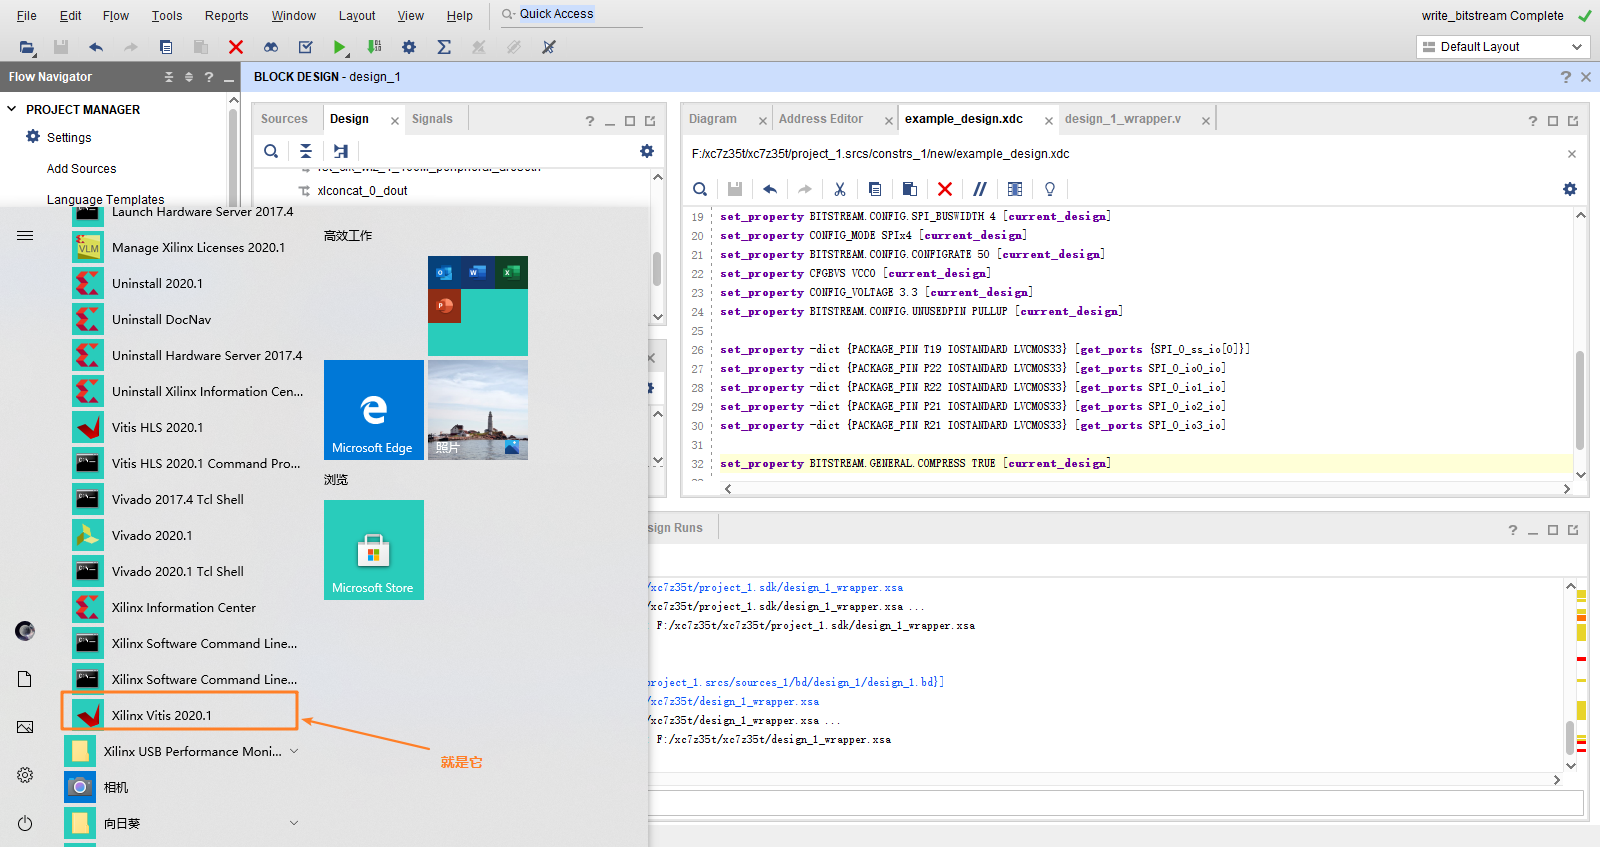
Task: Open Xilinx Information Center entry
Action: (184, 607)
